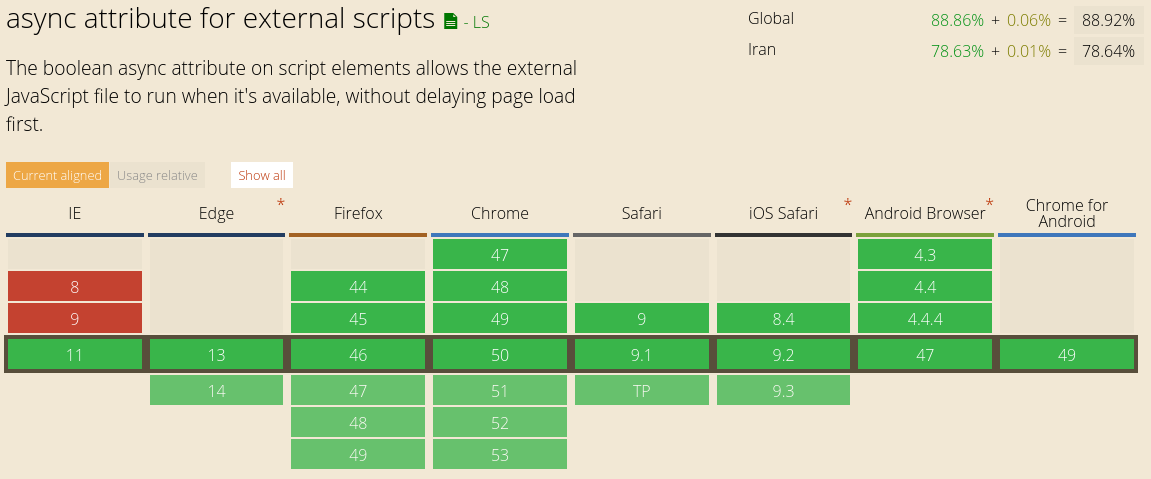Select the Safari 9.1 cell
This screenshot has height=479, width=1151.
pyautogui.click(x=642, y=354)
